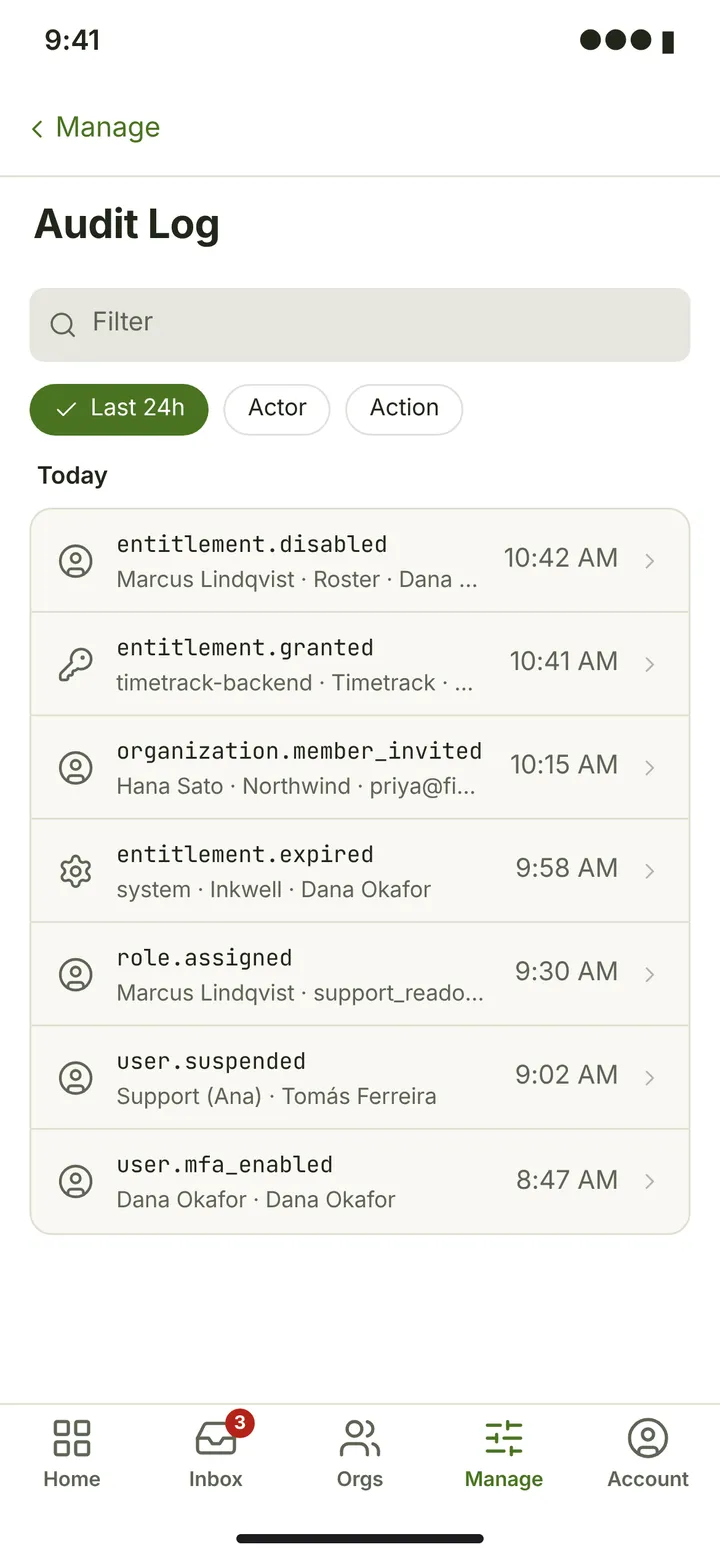
Task: Select the Inbox tab label
Action: [216, 1479]
